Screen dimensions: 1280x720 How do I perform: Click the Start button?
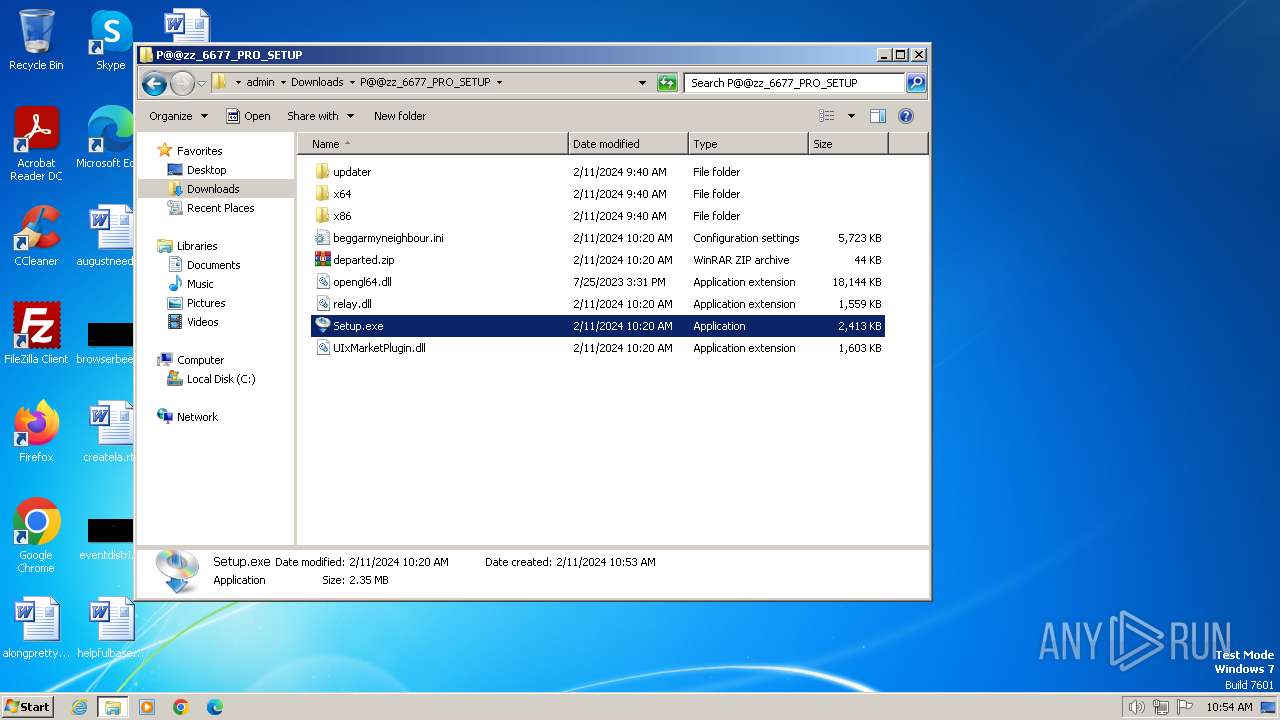[x=27, y=707]
